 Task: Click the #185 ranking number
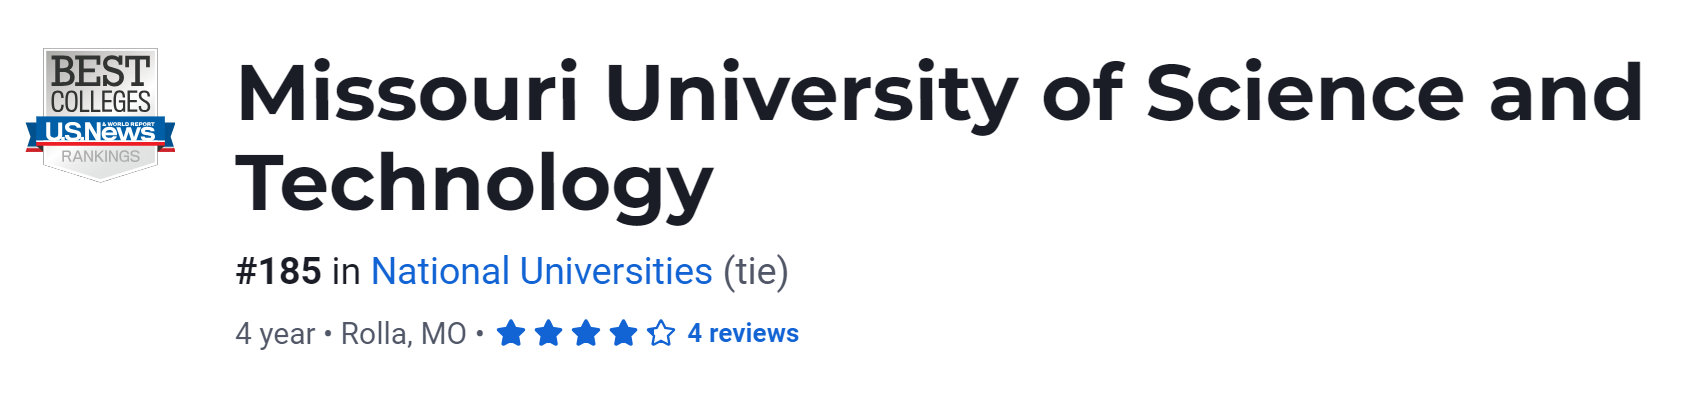coord(279,272)
